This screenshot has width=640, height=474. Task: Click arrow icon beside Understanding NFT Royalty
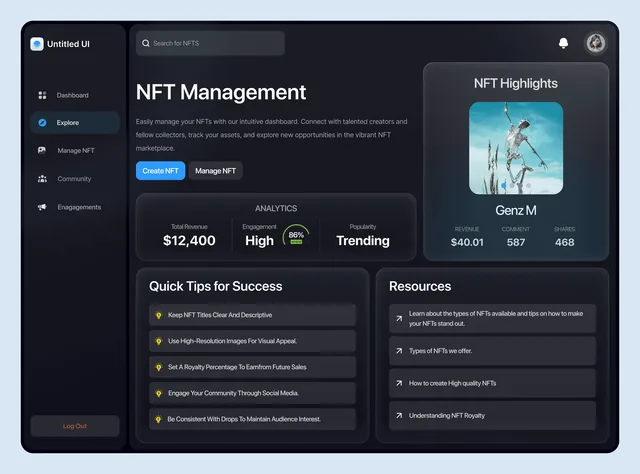pos(399,416)
